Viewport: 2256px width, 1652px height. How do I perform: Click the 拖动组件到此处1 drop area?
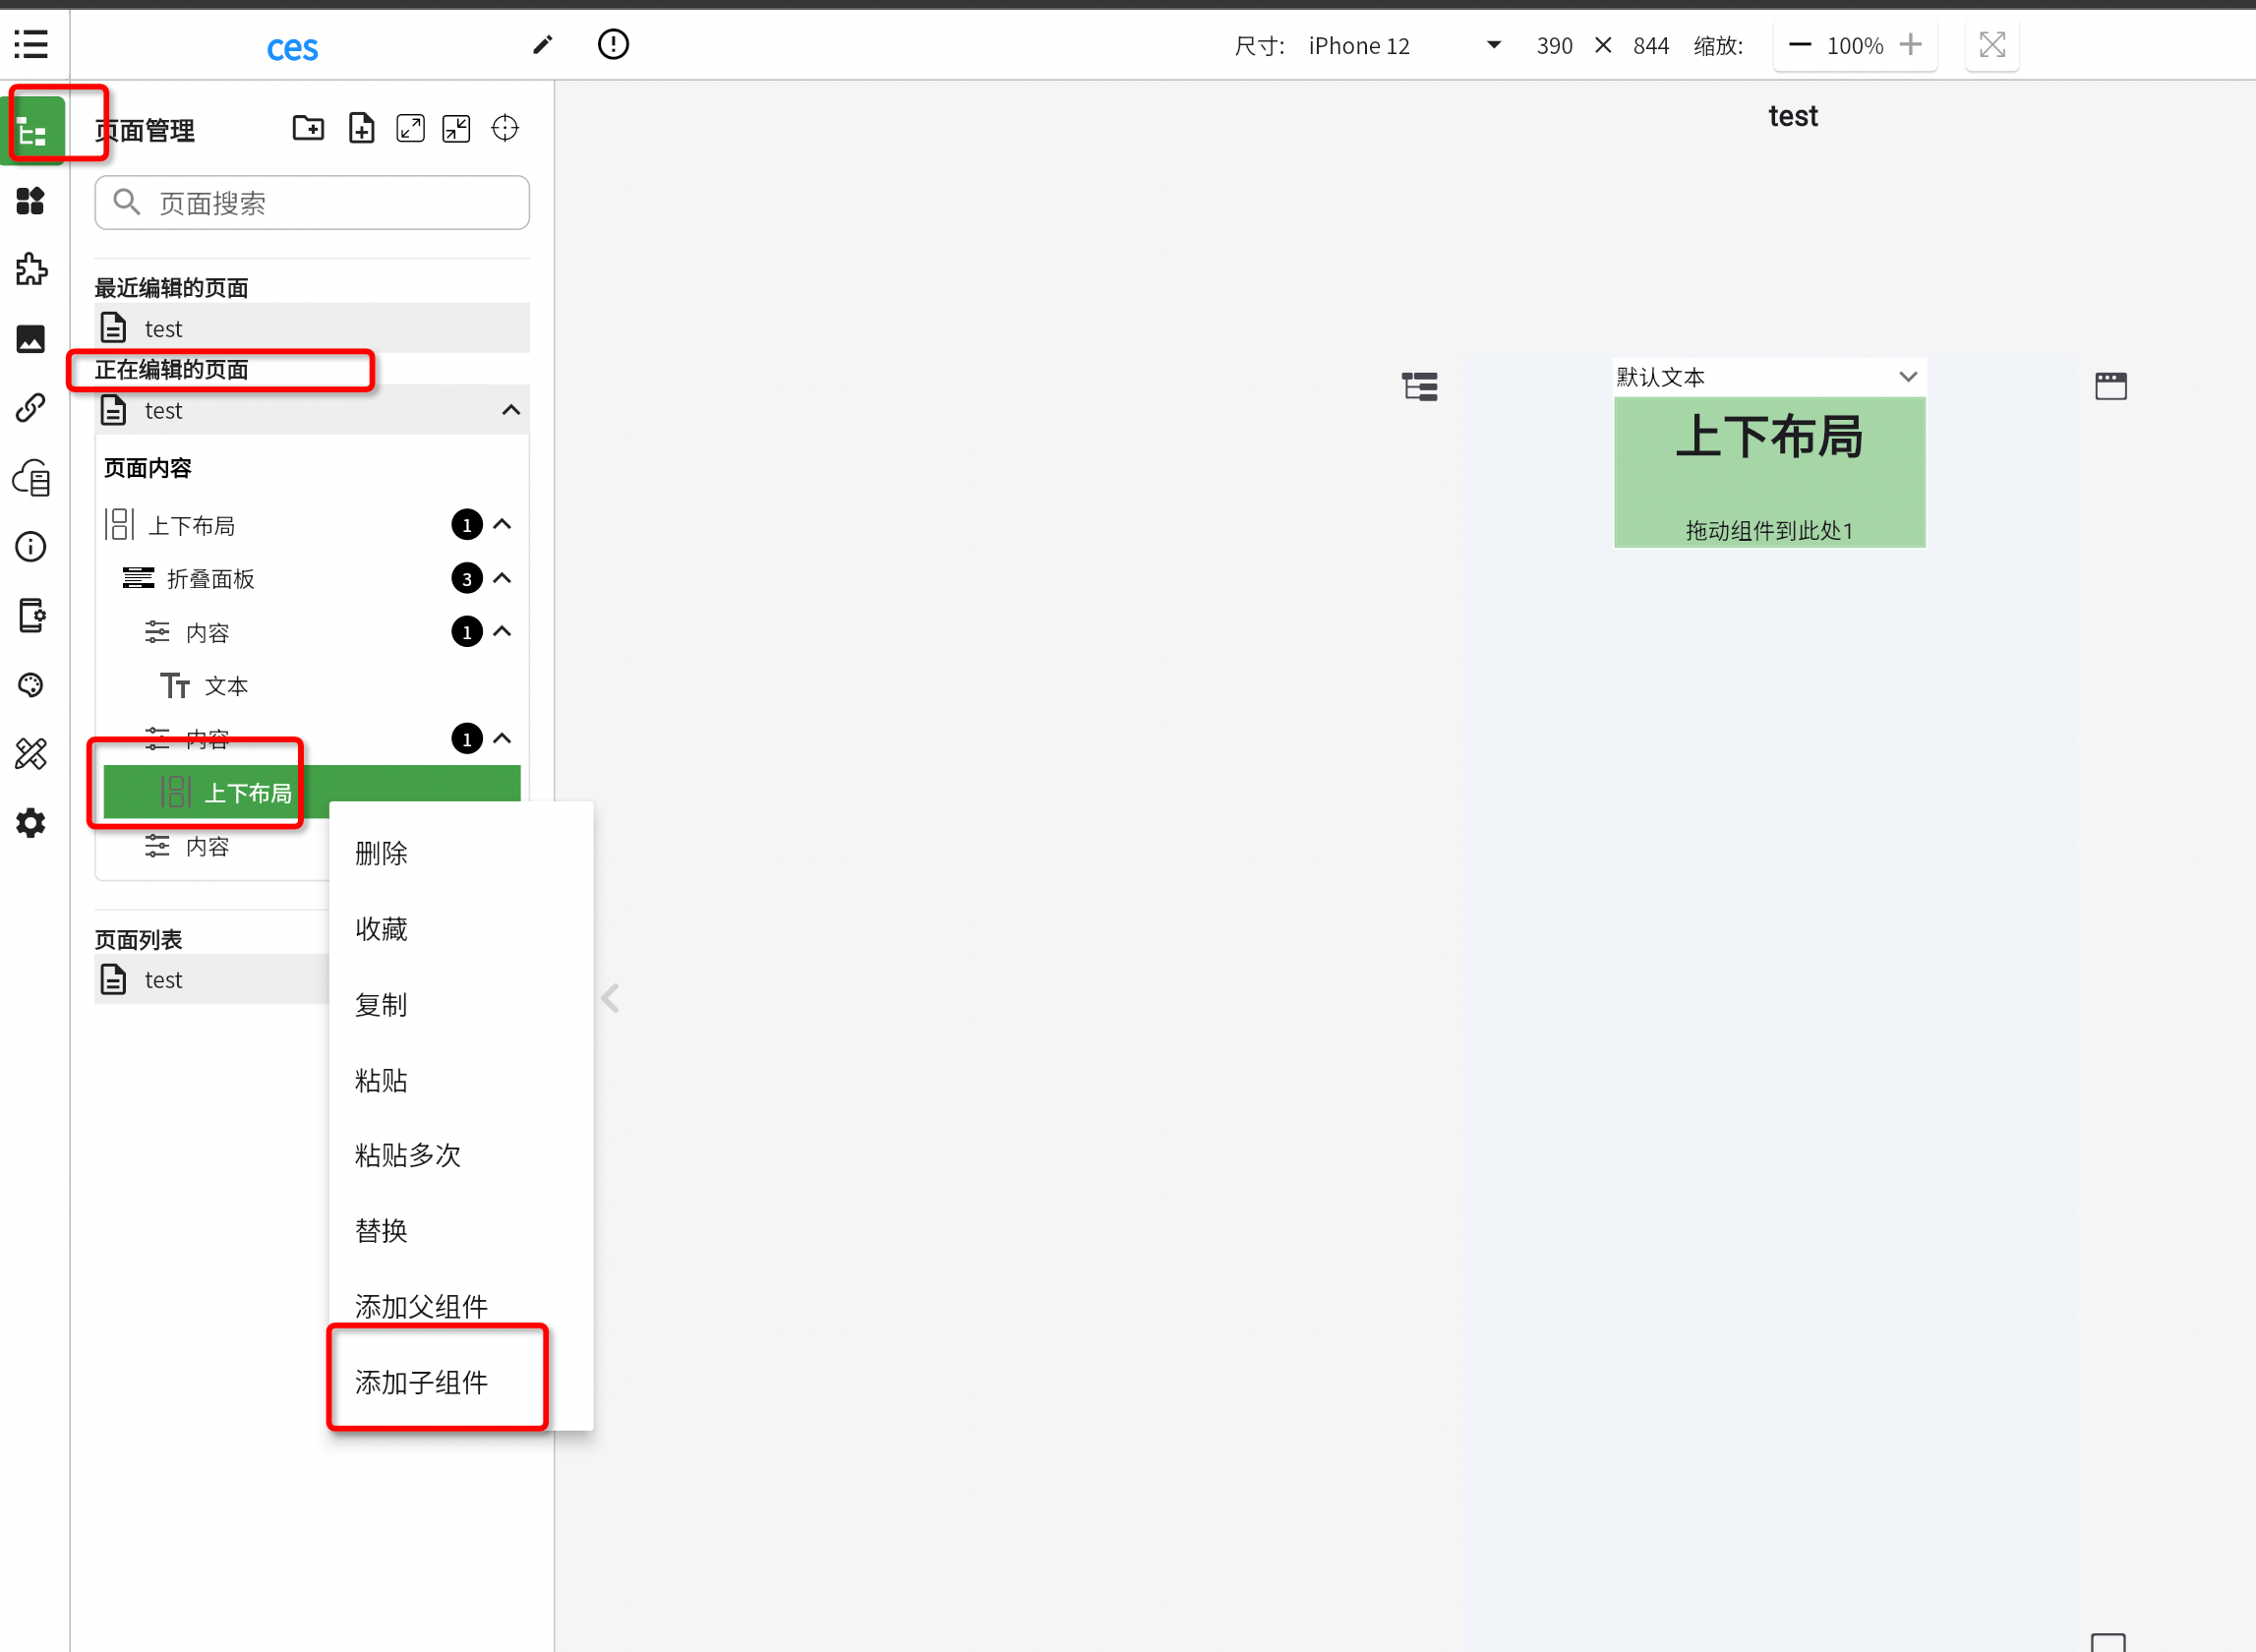tap(1769, 530)
